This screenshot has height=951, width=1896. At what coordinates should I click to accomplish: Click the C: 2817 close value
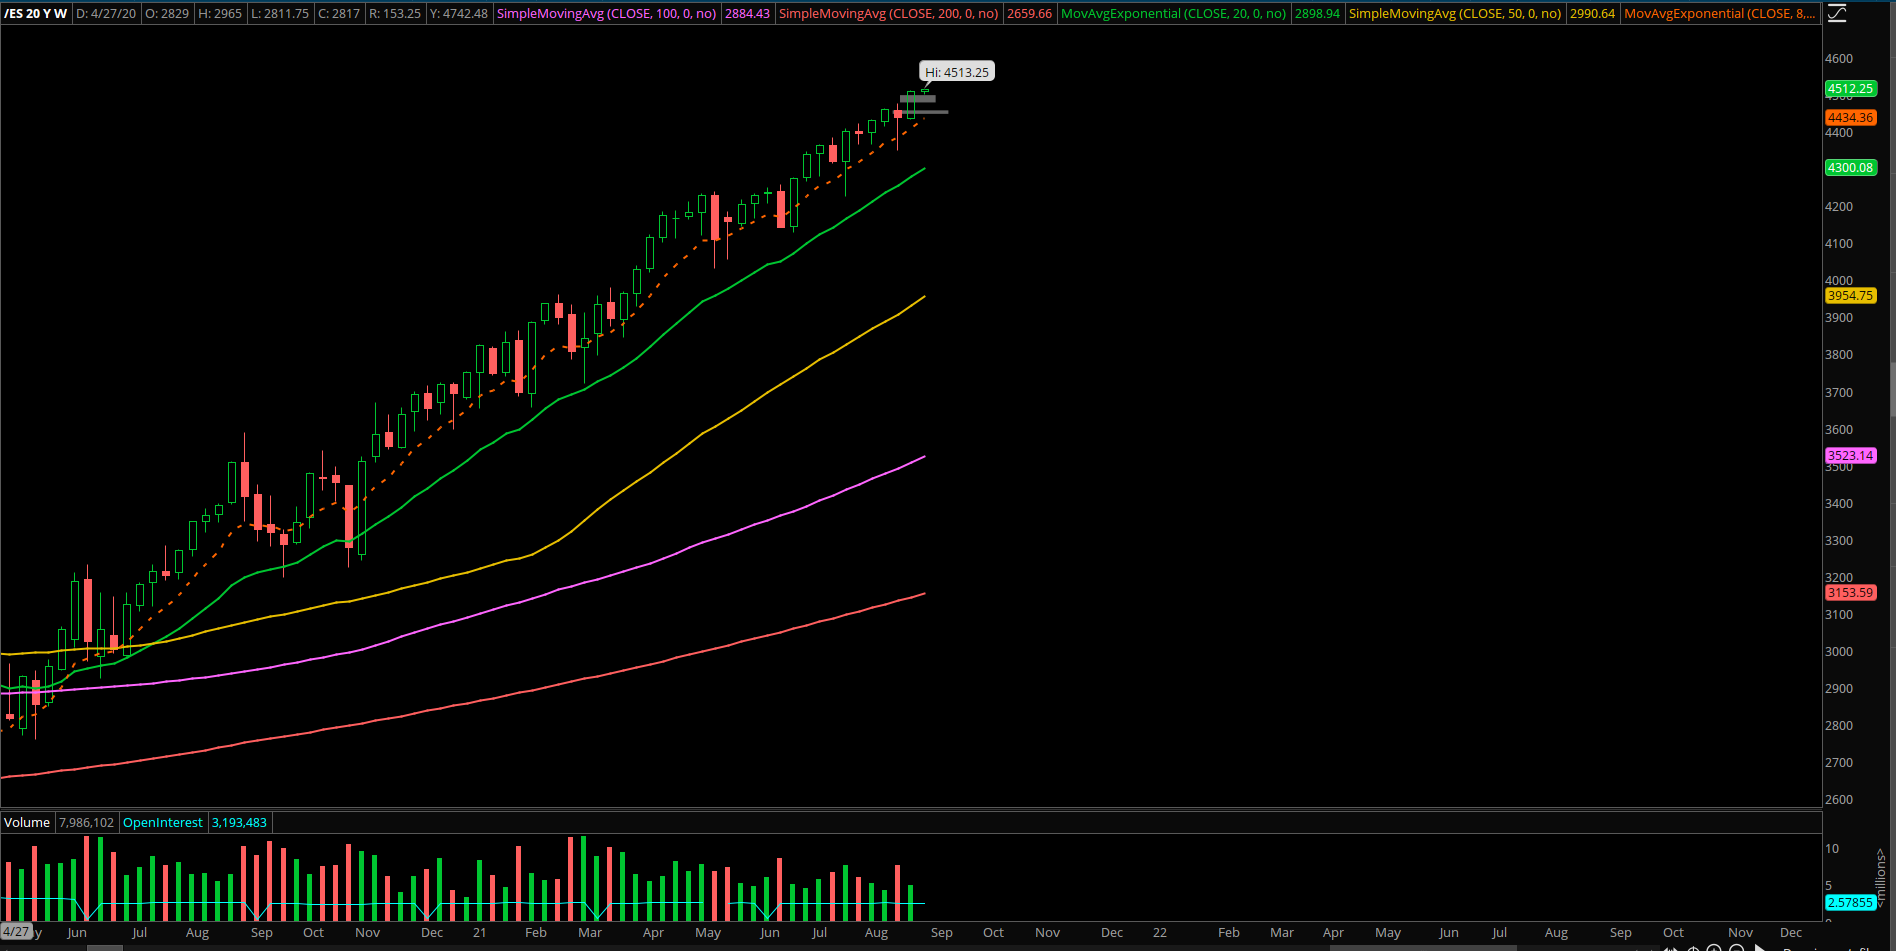coord(339,13)
